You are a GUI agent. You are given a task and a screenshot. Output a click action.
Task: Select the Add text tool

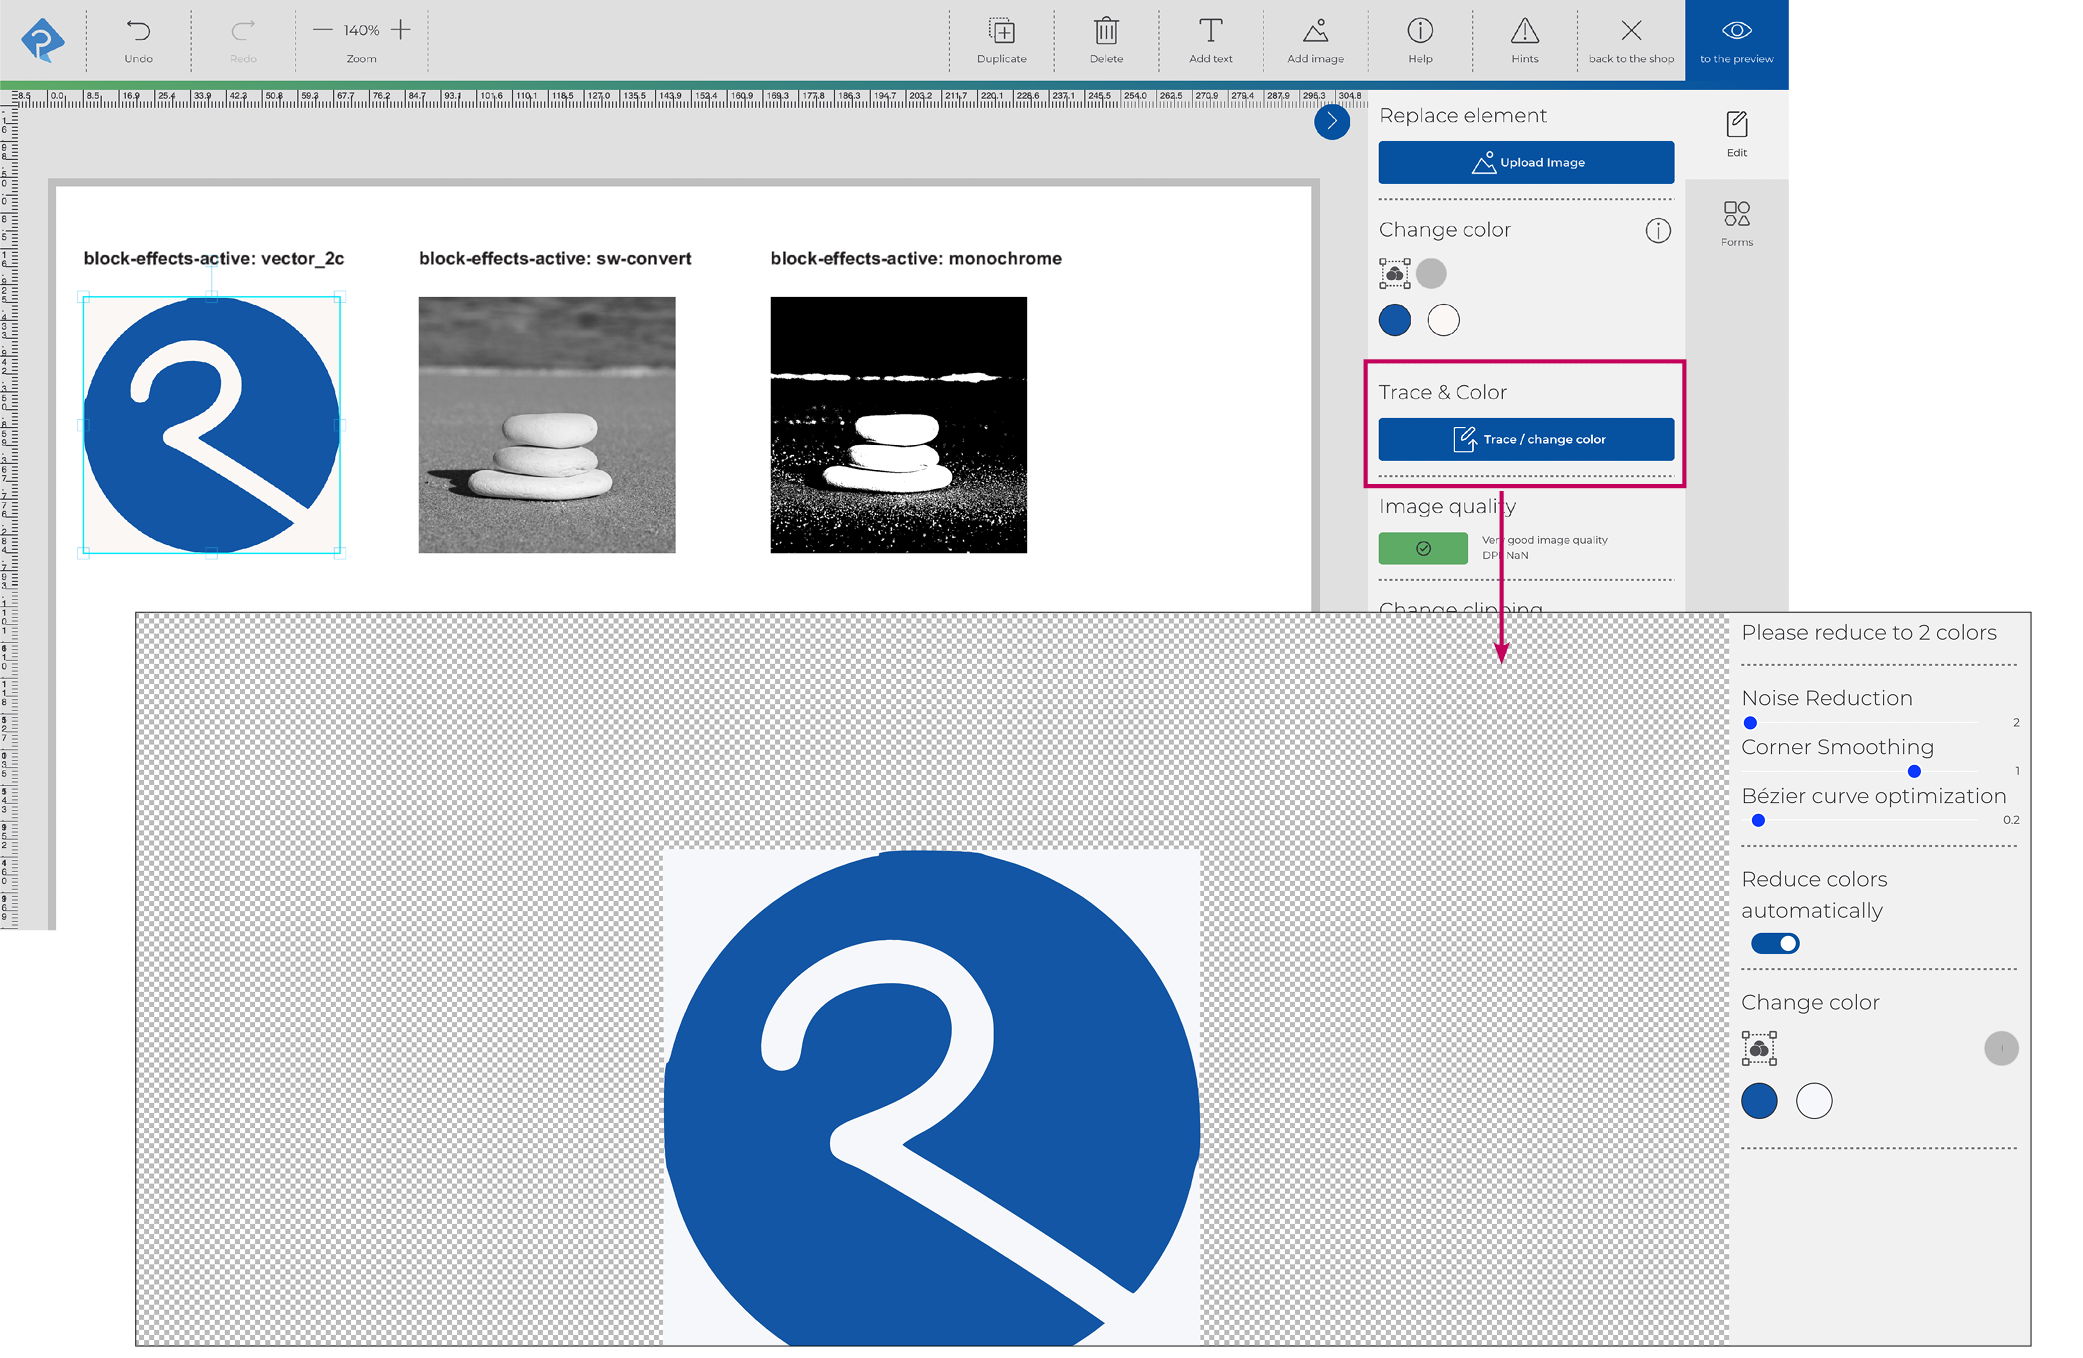(1210, 31)
